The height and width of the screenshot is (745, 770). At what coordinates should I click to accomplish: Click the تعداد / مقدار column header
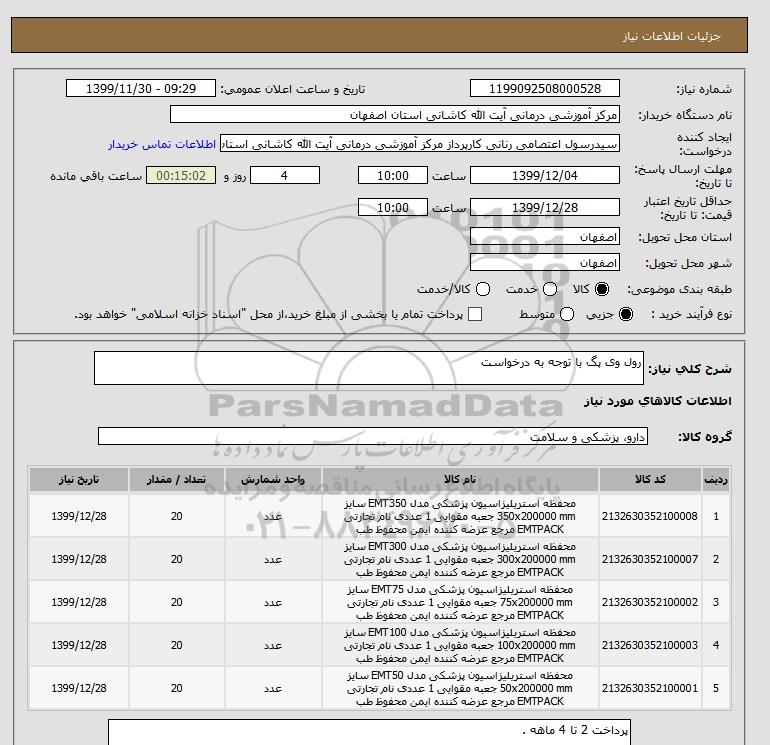tap(177, 479)
